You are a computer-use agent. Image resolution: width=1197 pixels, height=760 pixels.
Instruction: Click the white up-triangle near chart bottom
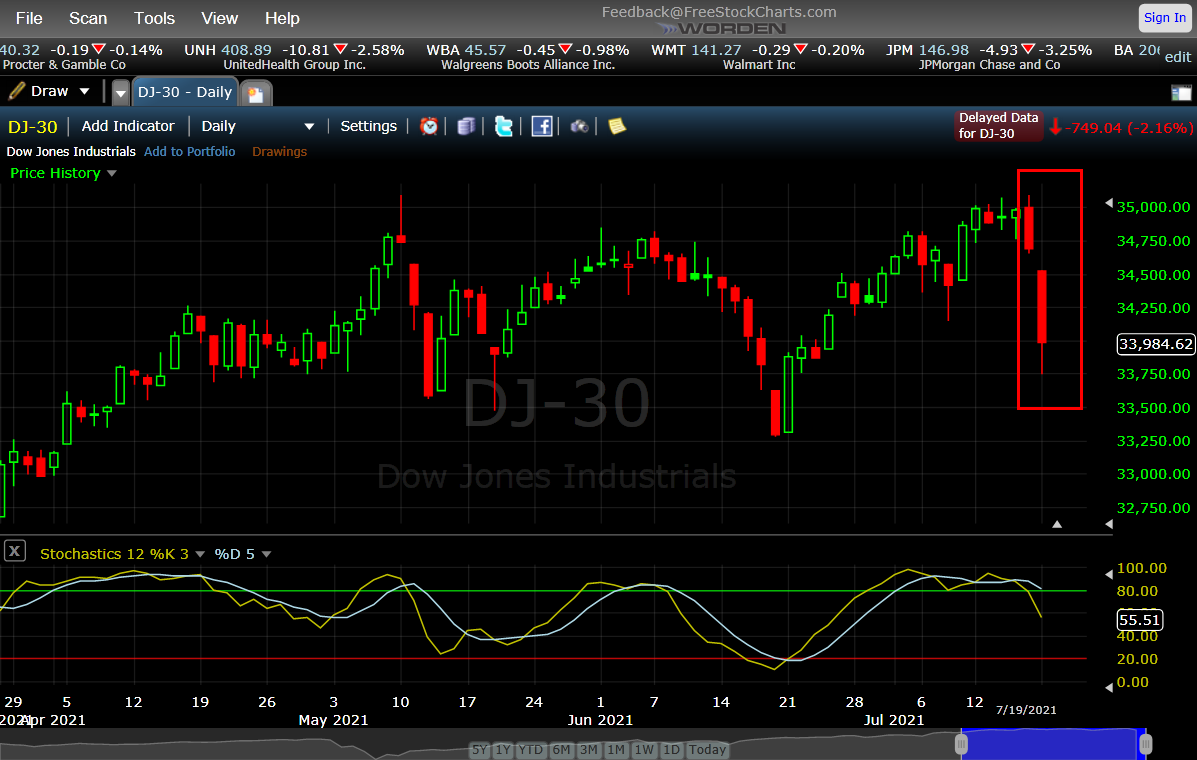point(1057,524)
